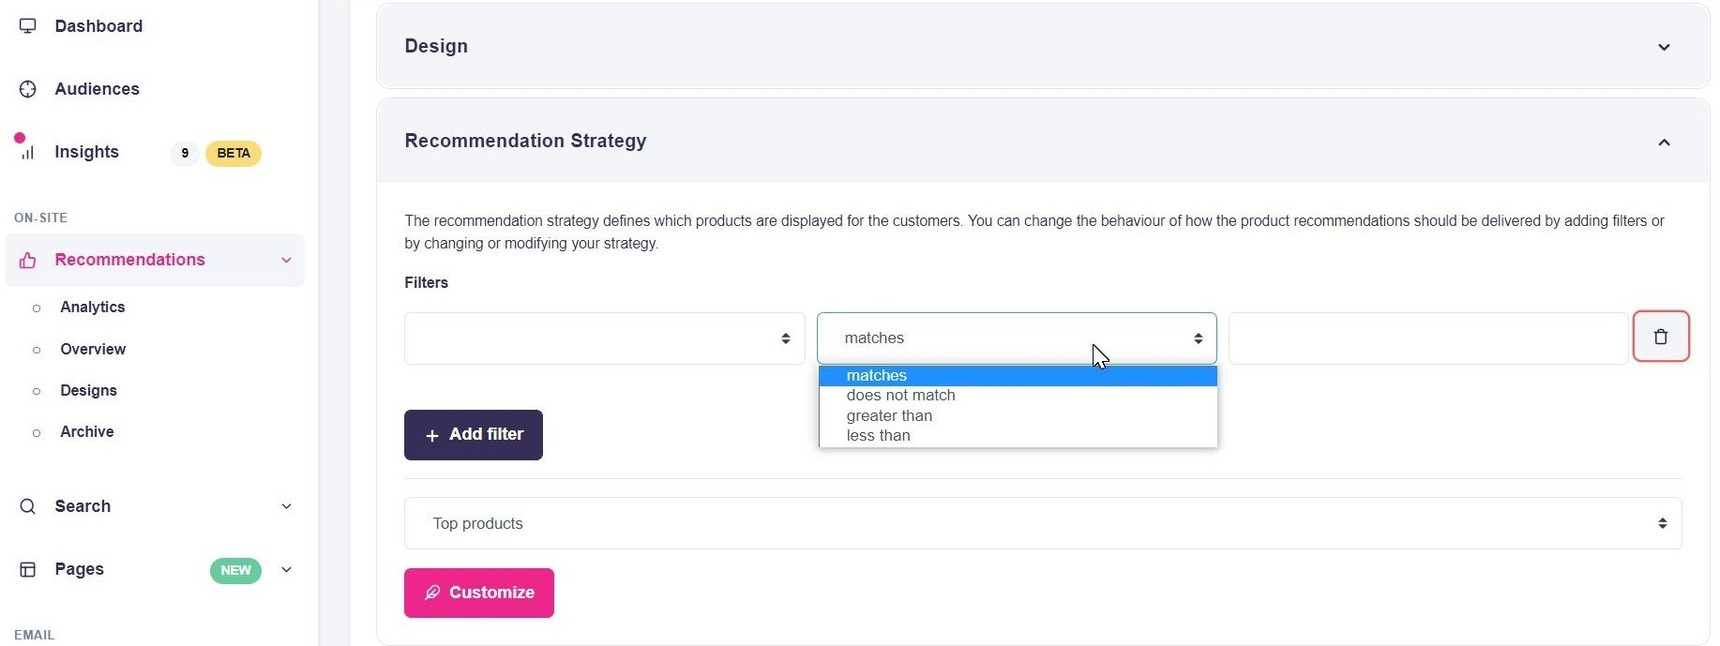This screenshot has height=646, width=1720.
Task: Open the Top products strategy dropdown
Action: [x=1042, y=523]
